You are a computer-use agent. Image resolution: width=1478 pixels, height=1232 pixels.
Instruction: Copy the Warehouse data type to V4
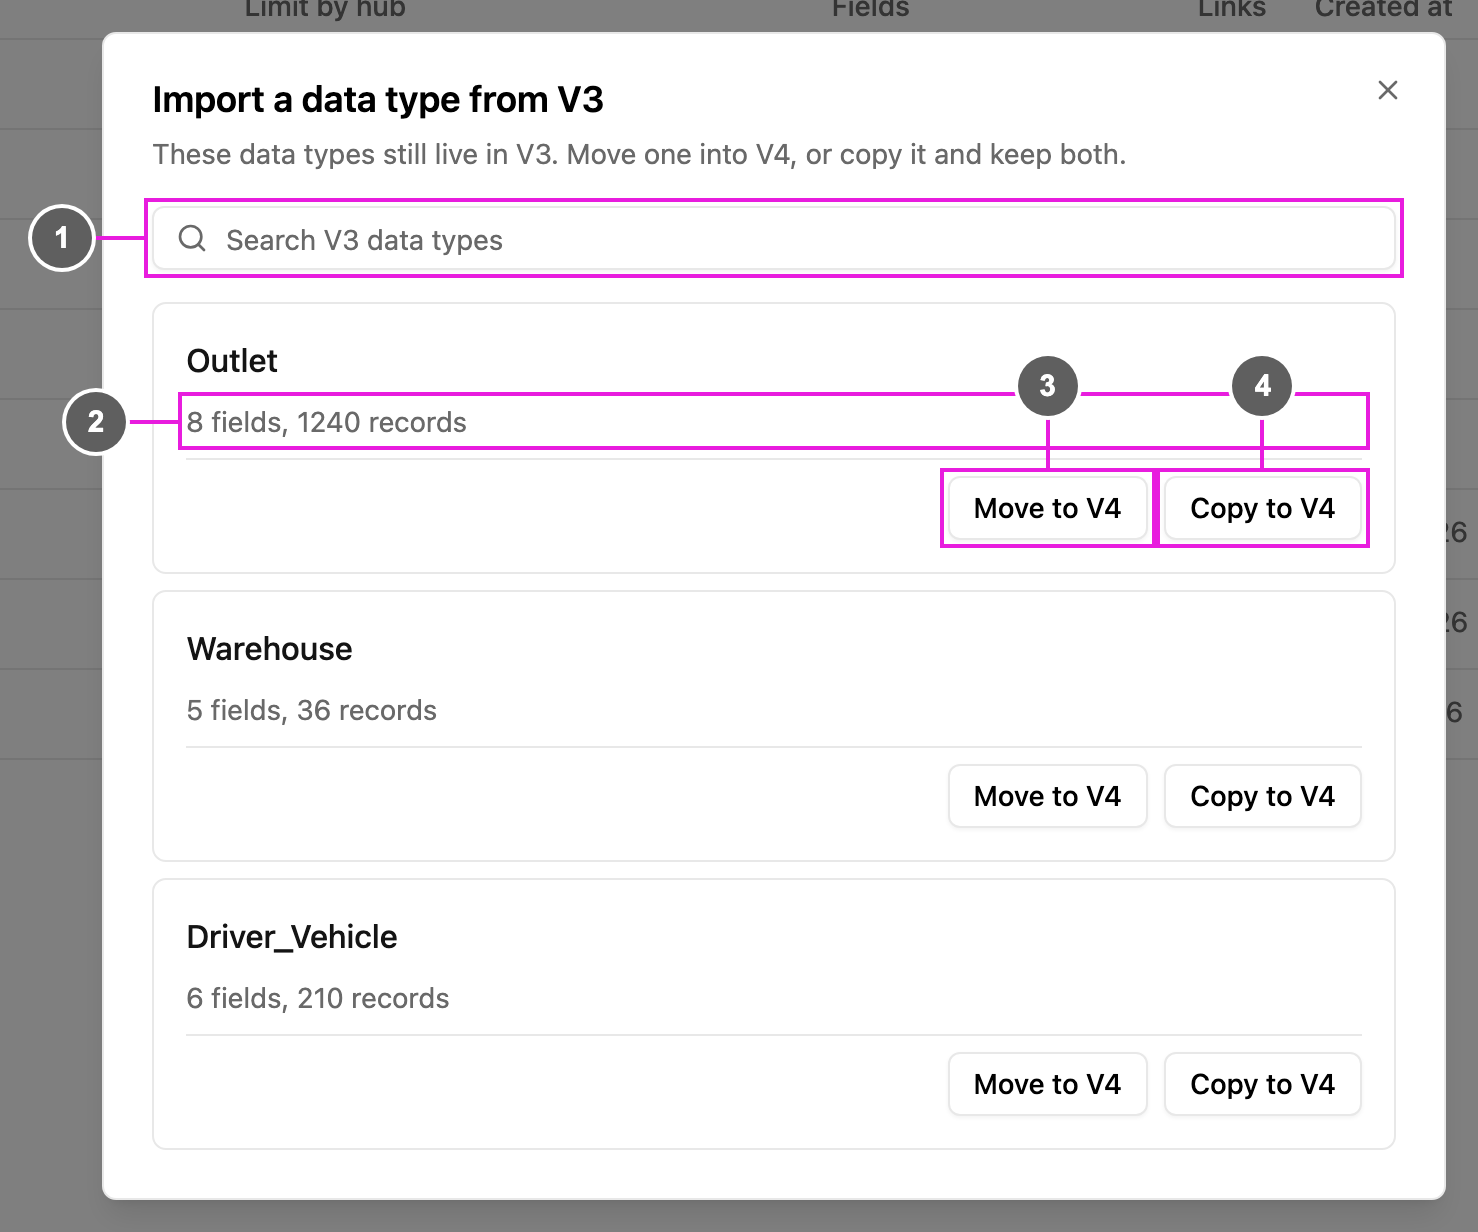pos(1262,796)
